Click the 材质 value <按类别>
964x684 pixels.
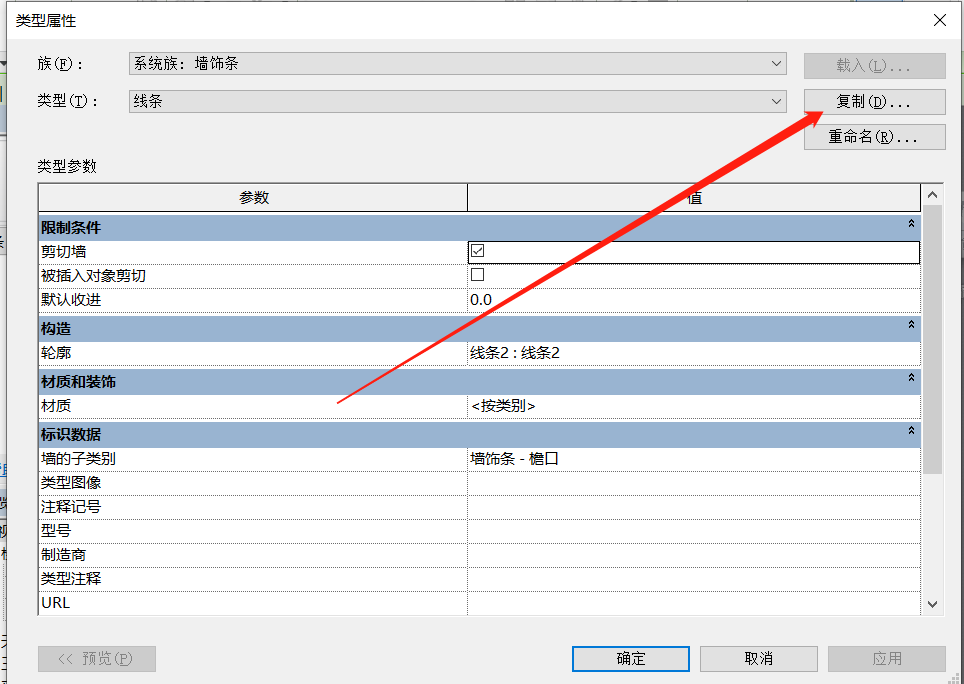[x=692, y=406]
